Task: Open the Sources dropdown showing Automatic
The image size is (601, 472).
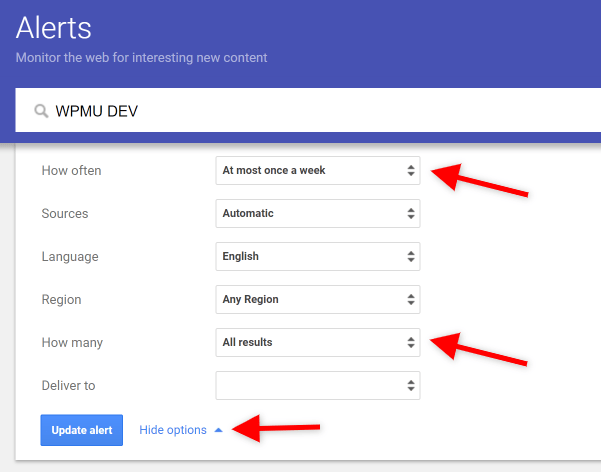Action: 318,213
